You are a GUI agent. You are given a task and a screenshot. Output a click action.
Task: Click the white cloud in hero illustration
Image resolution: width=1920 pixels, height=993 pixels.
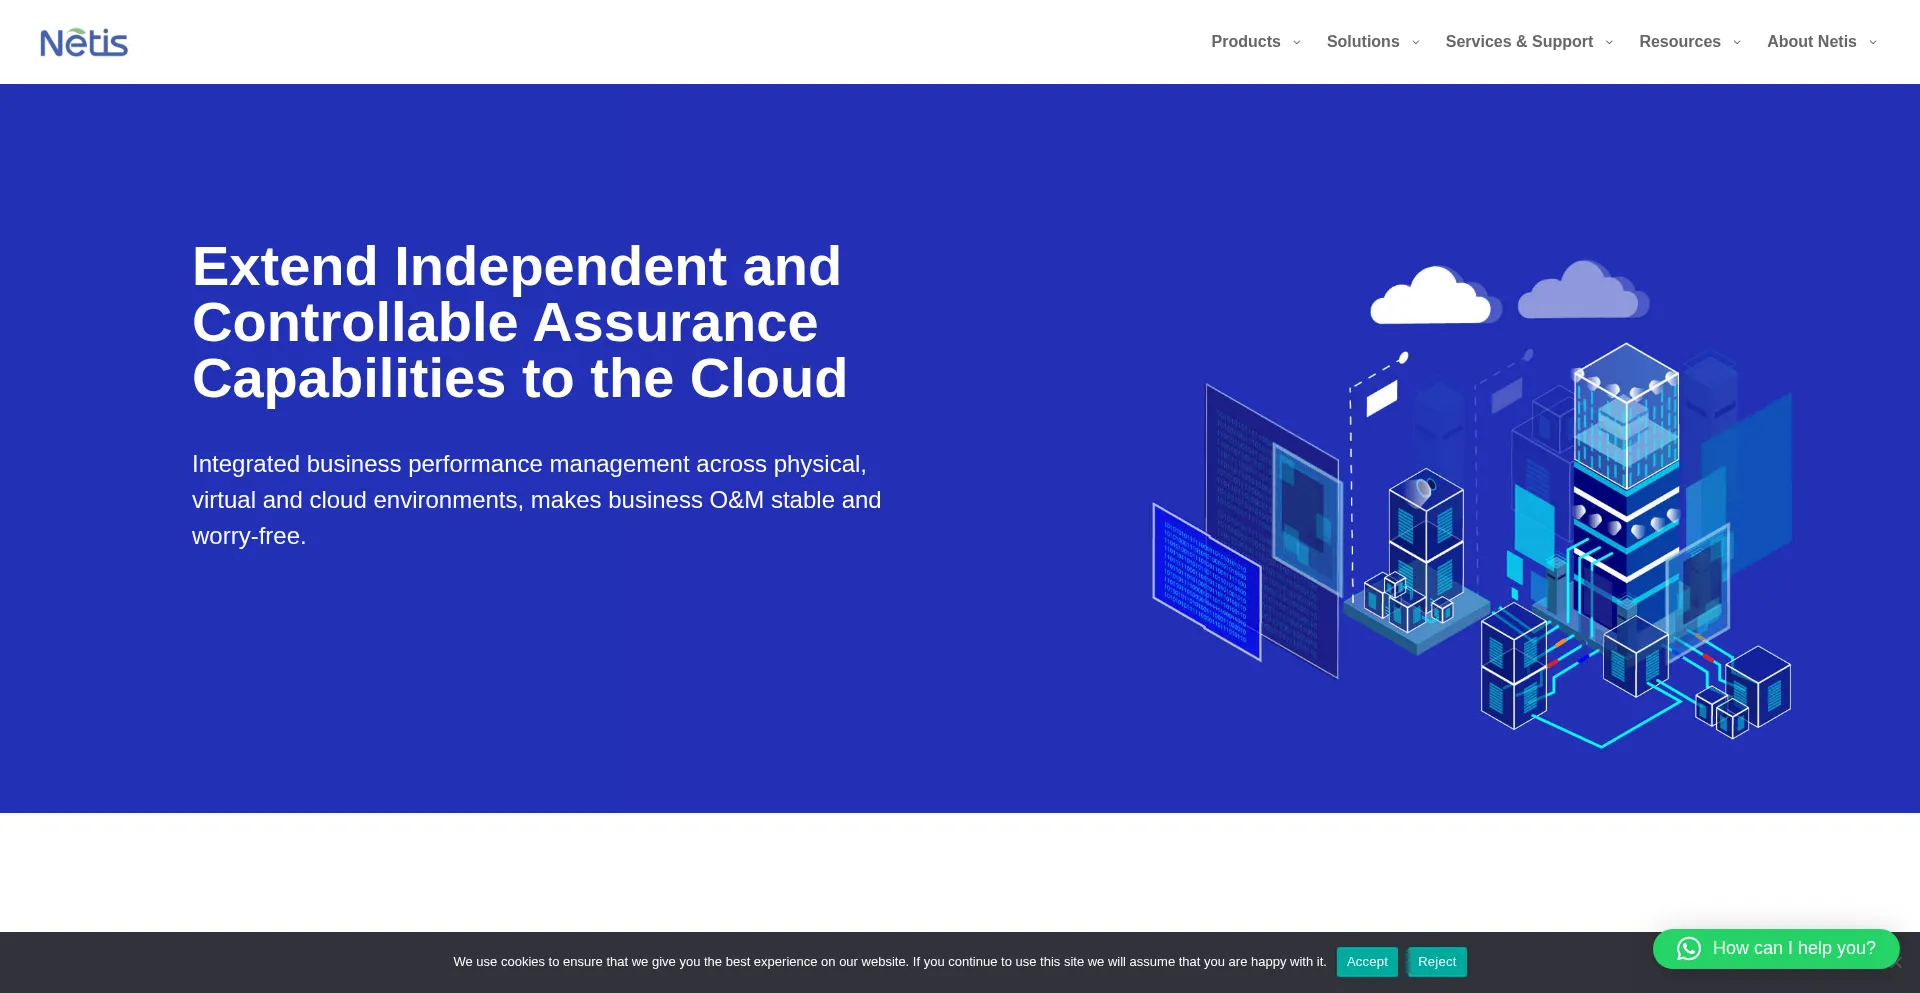pos(1430,297)
